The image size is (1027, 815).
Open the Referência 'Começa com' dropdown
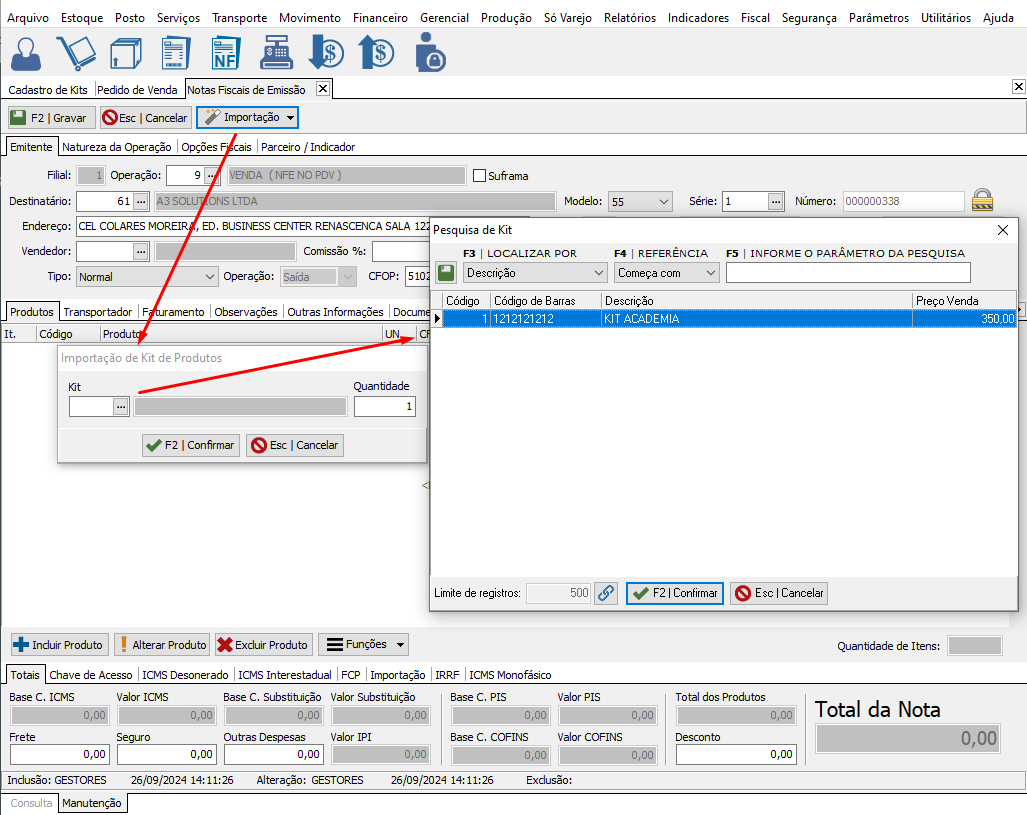click(x=667, y=272)
